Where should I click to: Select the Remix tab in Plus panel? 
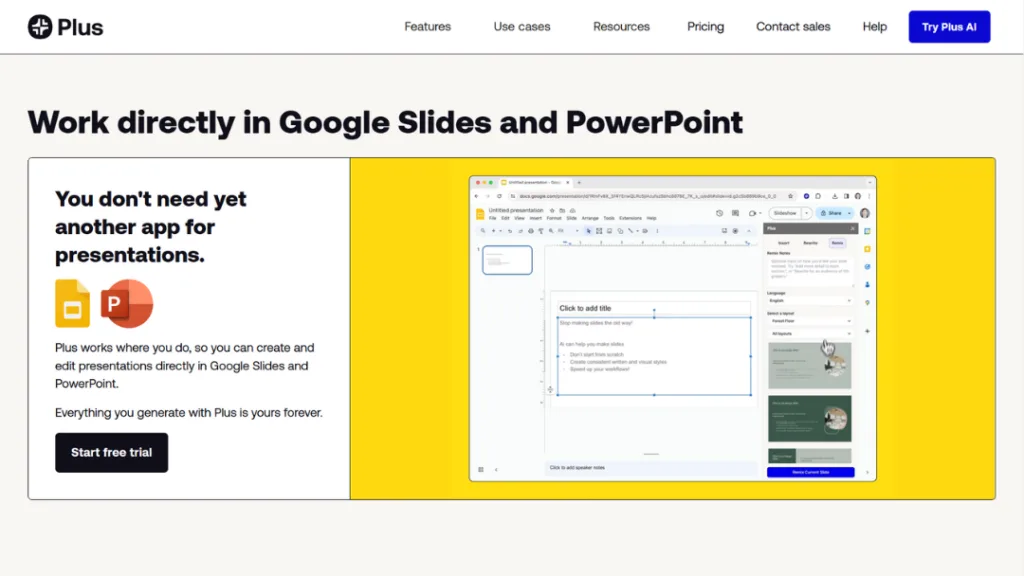pos(837,243)
